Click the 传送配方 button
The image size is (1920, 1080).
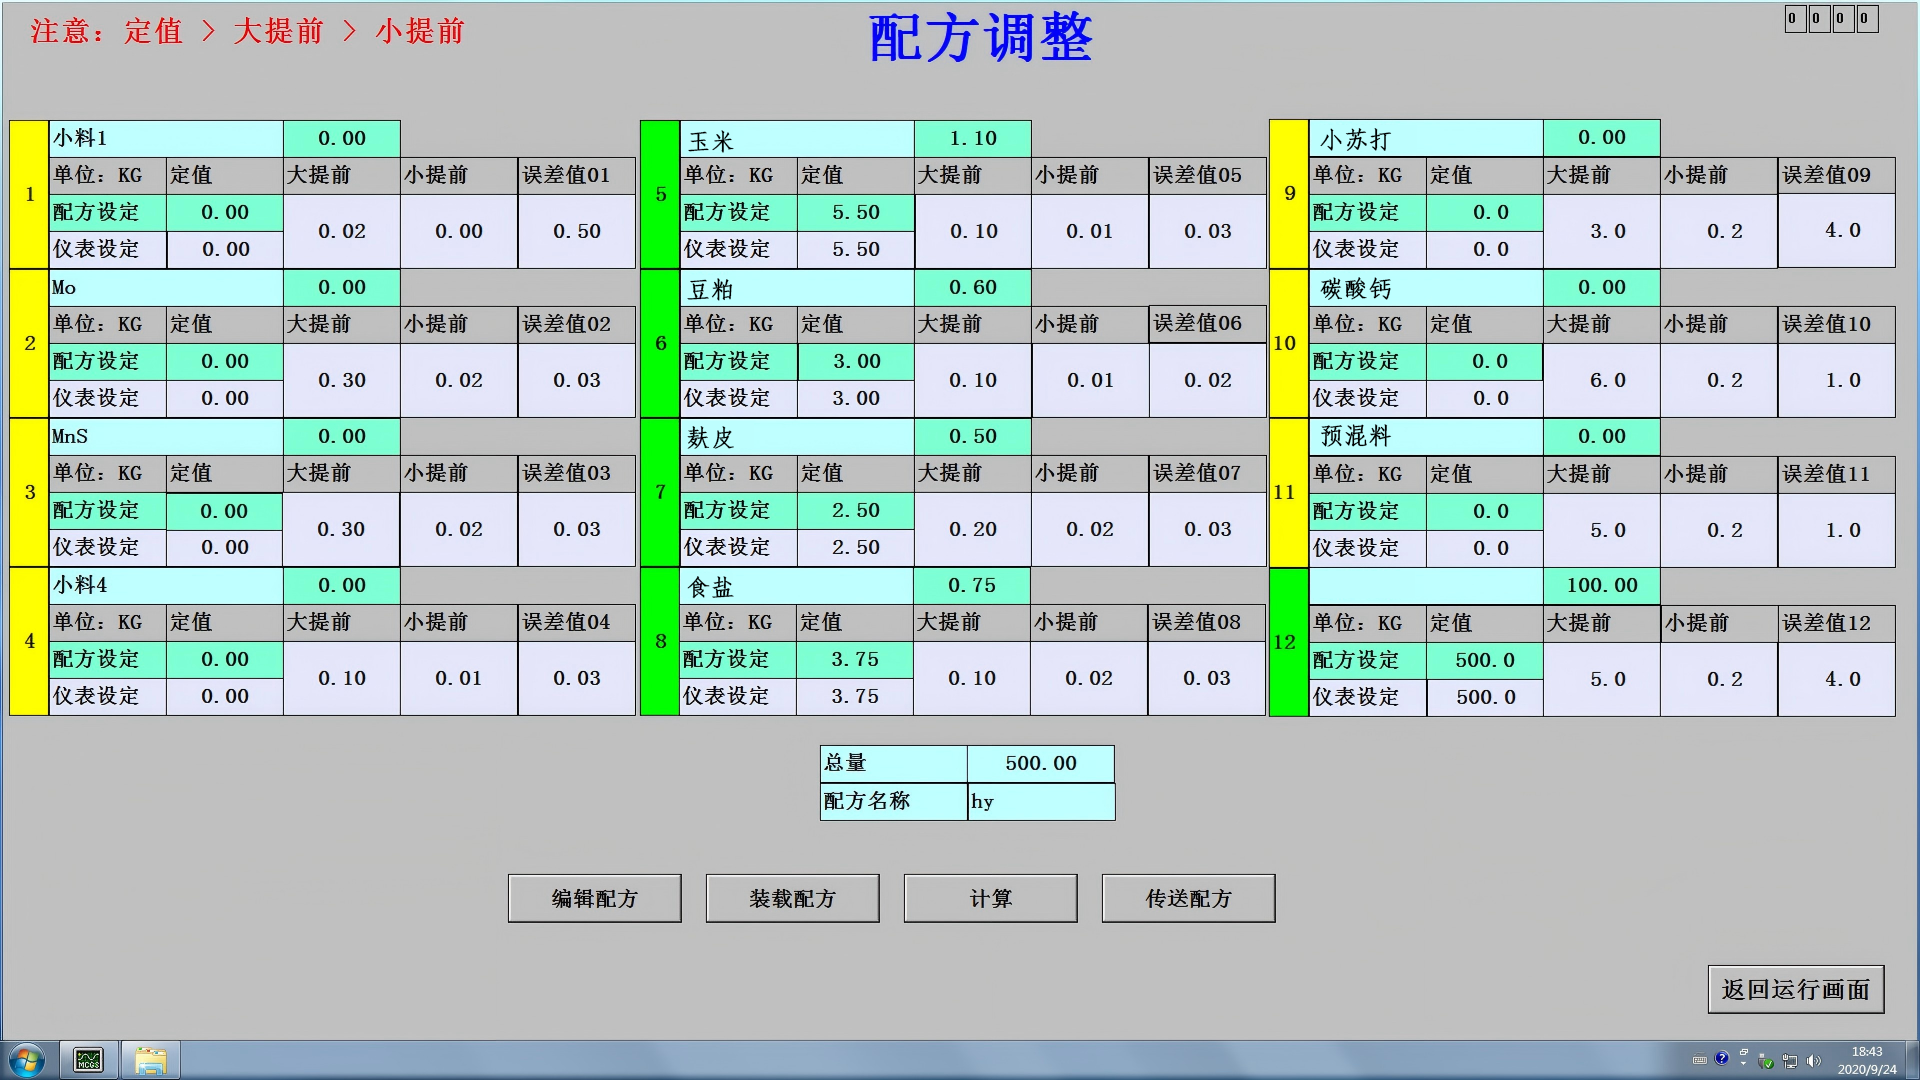[1188, 898]
